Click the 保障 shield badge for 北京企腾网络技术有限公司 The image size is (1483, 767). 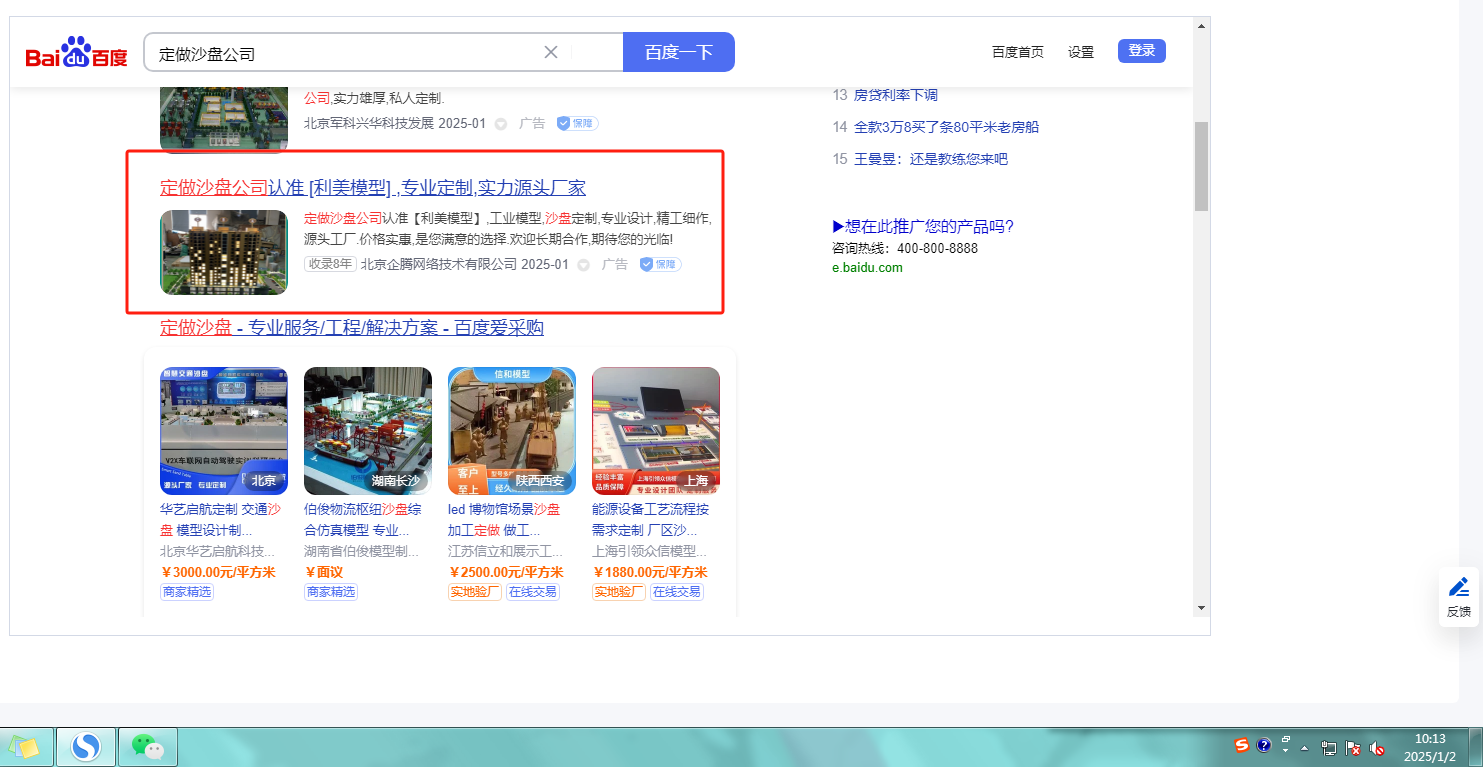pyautogui.click(x=660, y=264)
